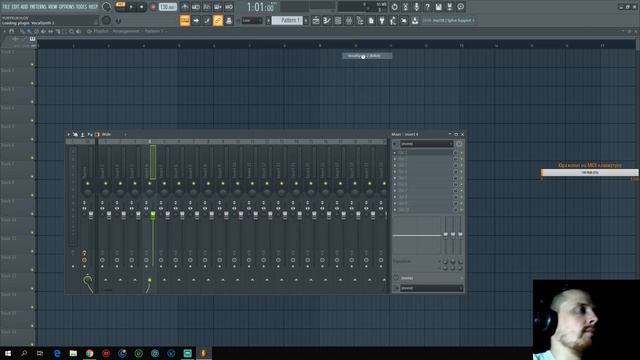Open the Piano roll view icon

click(x=327, y=20)
